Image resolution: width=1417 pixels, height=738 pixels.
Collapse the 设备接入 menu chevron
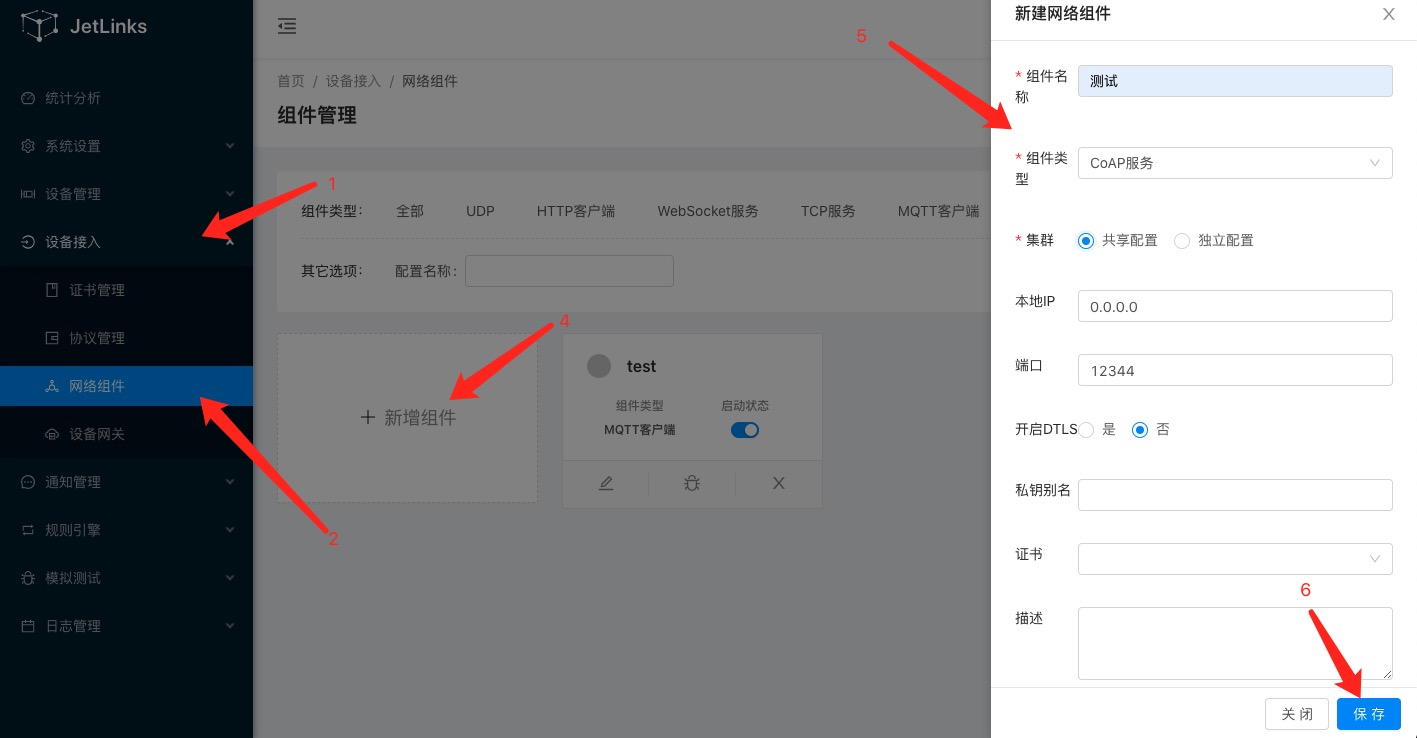pos(230,242)
